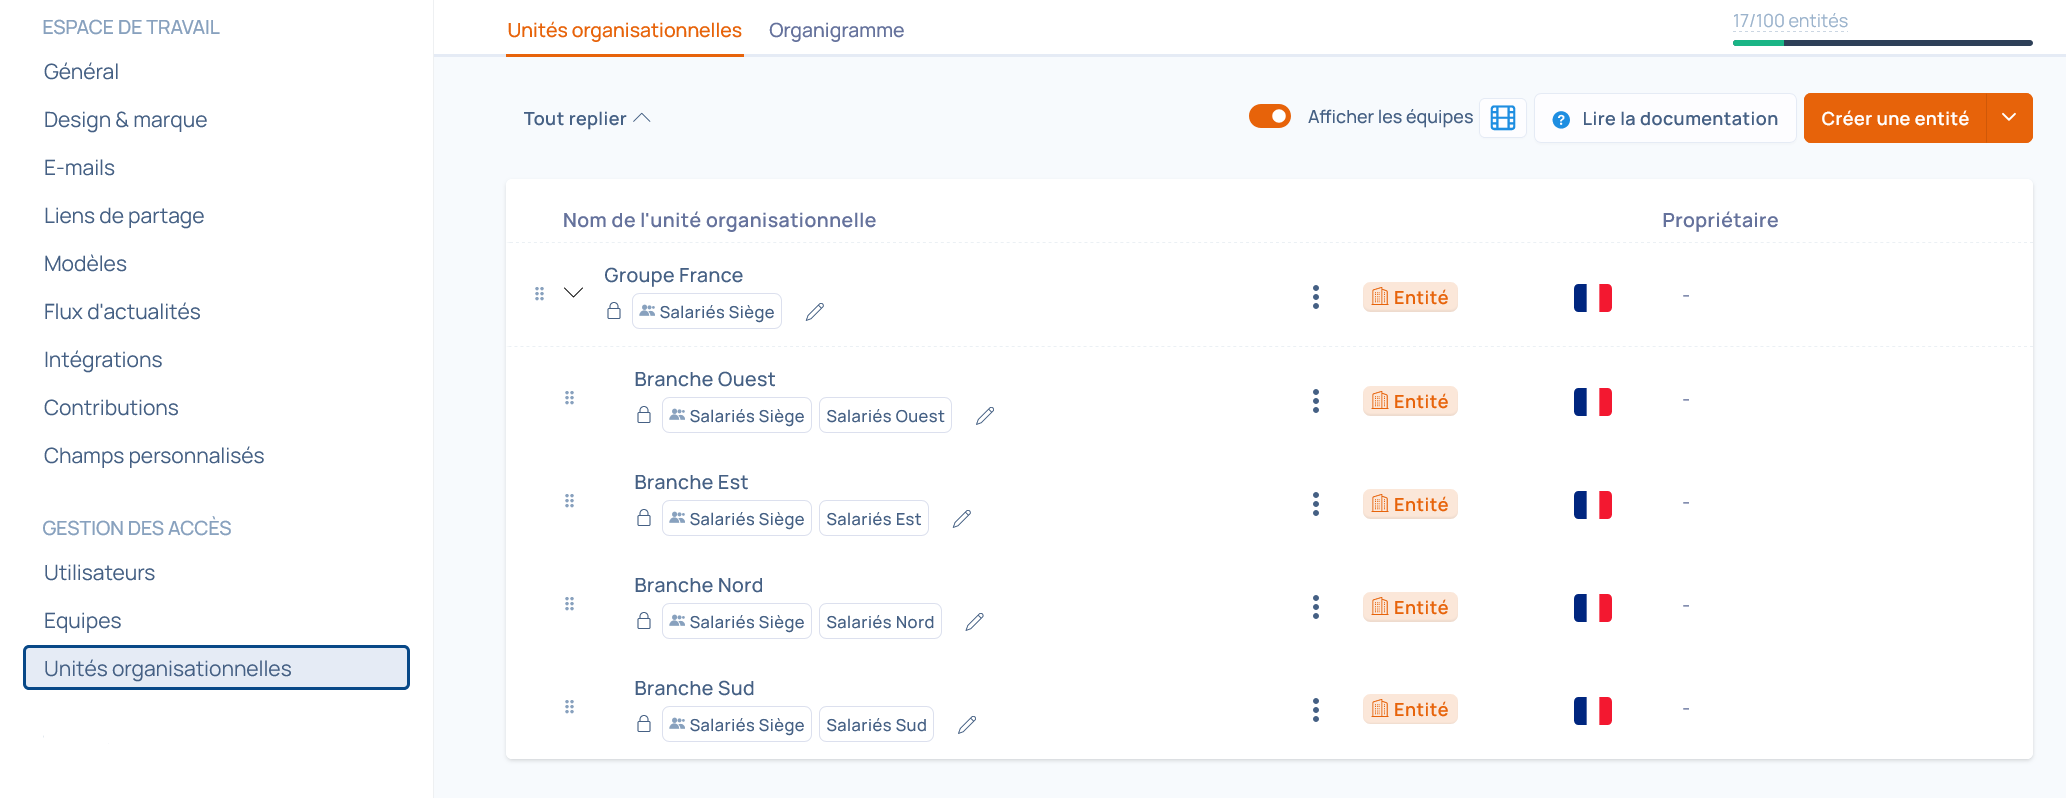Click Lire la documentation button
This screenshot has width=2066, height=798.
coord(1665,118)
